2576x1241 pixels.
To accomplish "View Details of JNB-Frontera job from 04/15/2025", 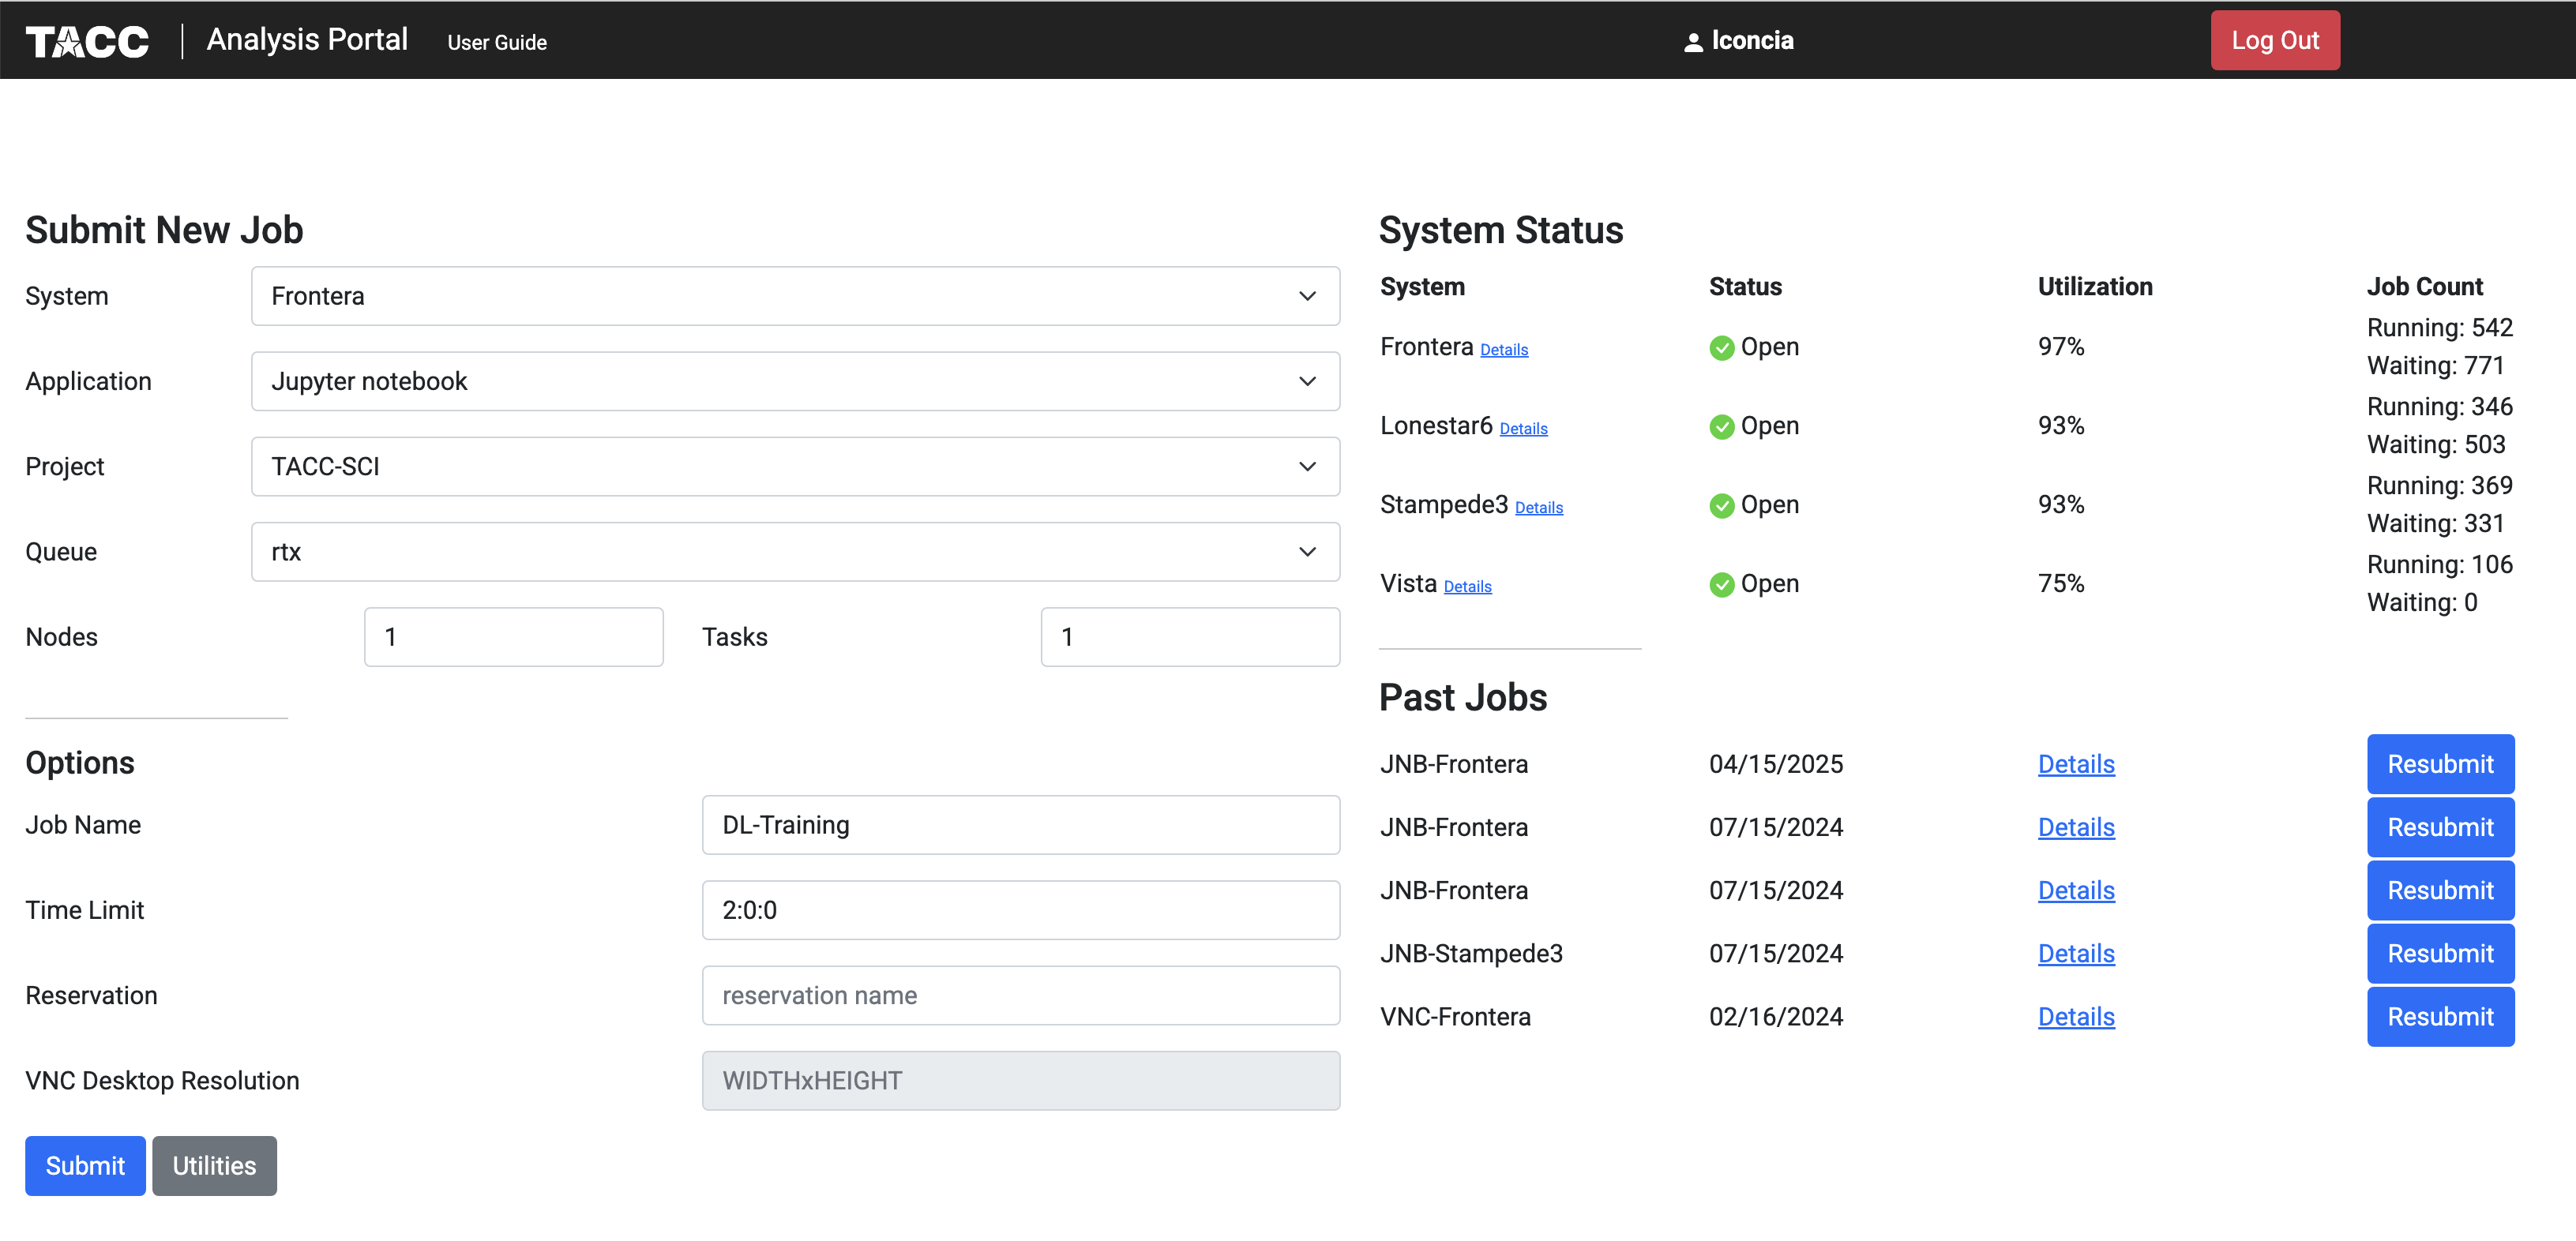I will point(2076,764).
